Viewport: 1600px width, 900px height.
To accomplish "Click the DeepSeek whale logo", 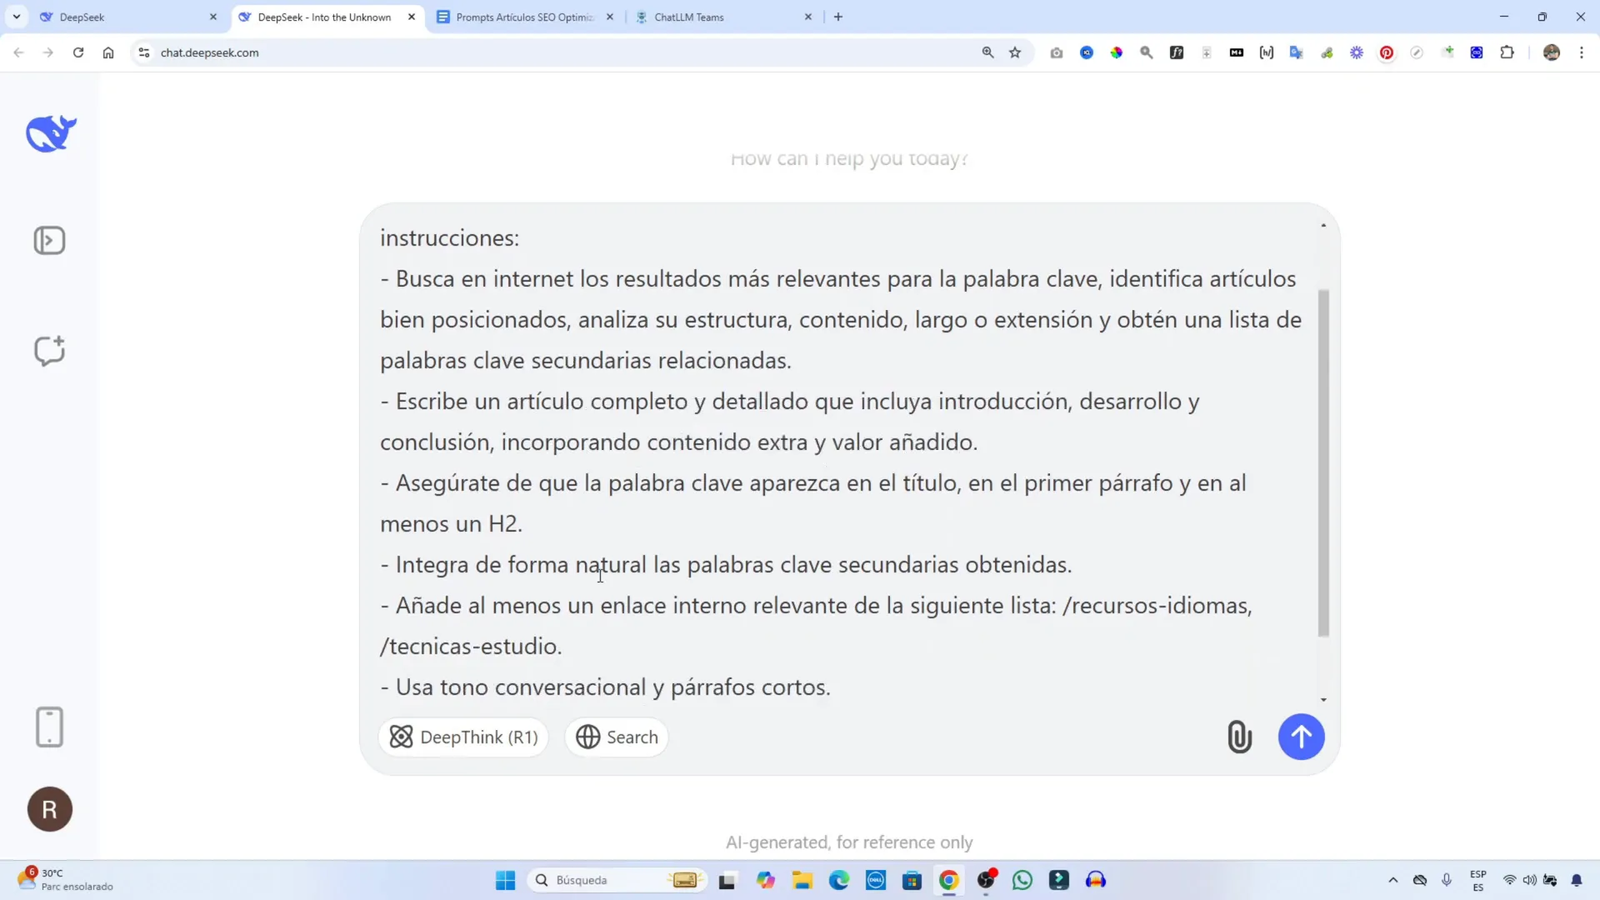I will tap(49, 132).
